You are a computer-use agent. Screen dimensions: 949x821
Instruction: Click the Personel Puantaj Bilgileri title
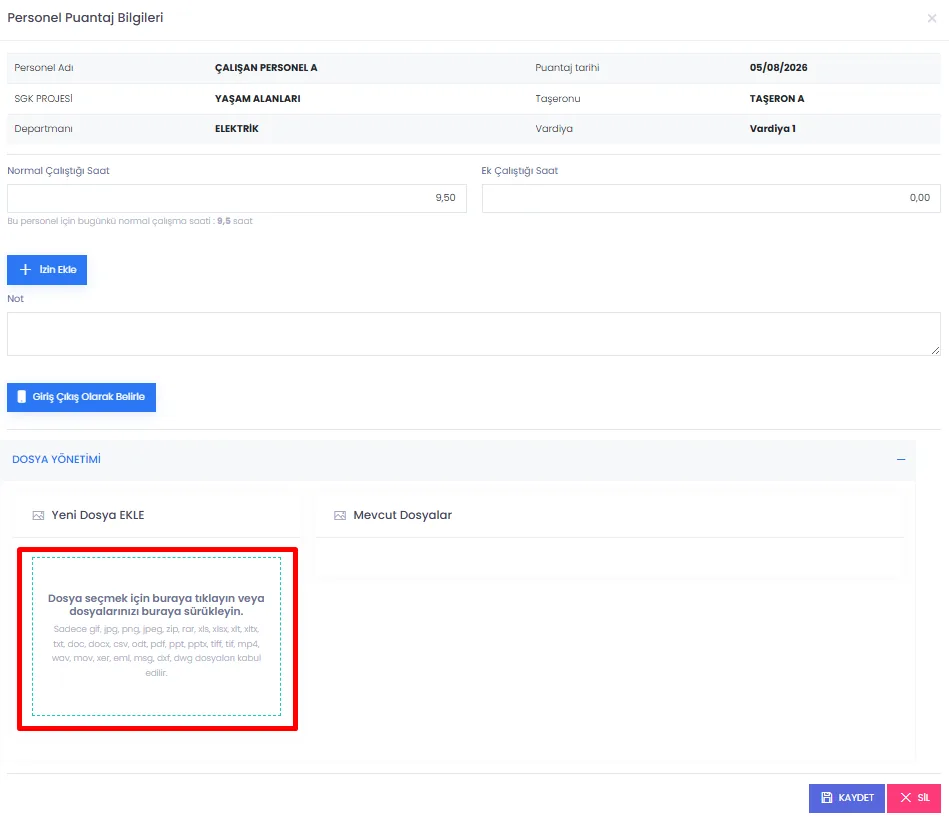[85, 18]
